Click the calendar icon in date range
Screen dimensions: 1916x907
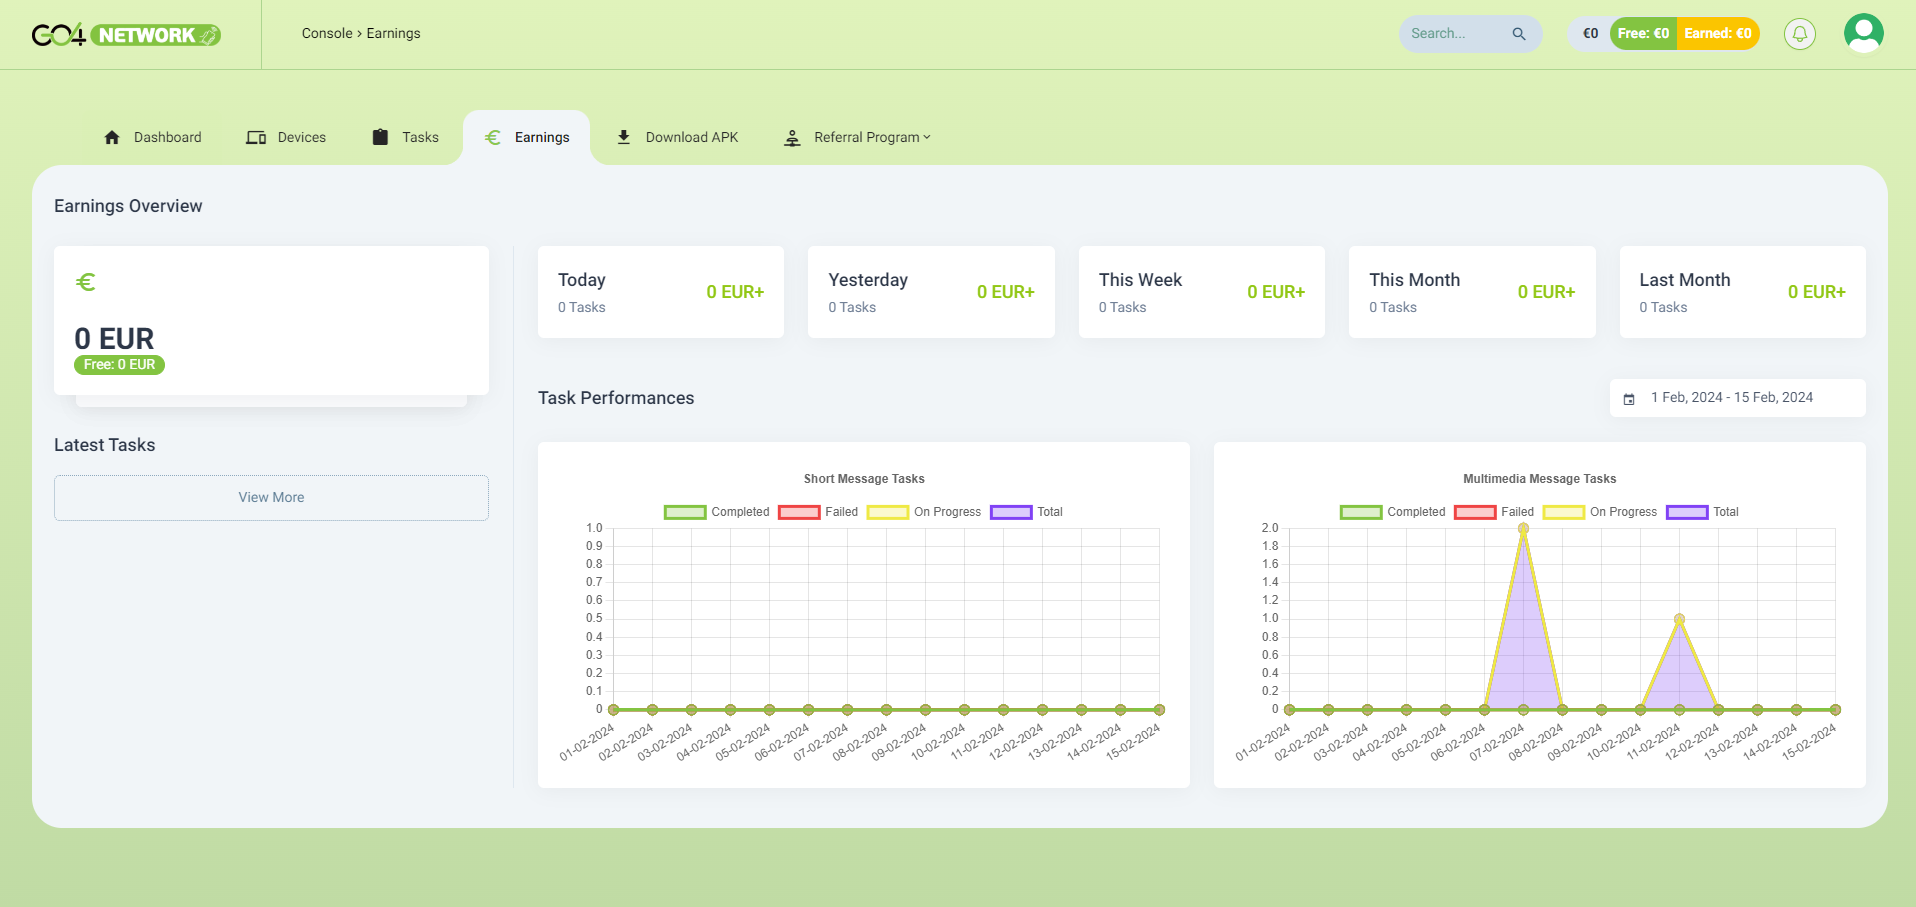tap(1629, 399)
